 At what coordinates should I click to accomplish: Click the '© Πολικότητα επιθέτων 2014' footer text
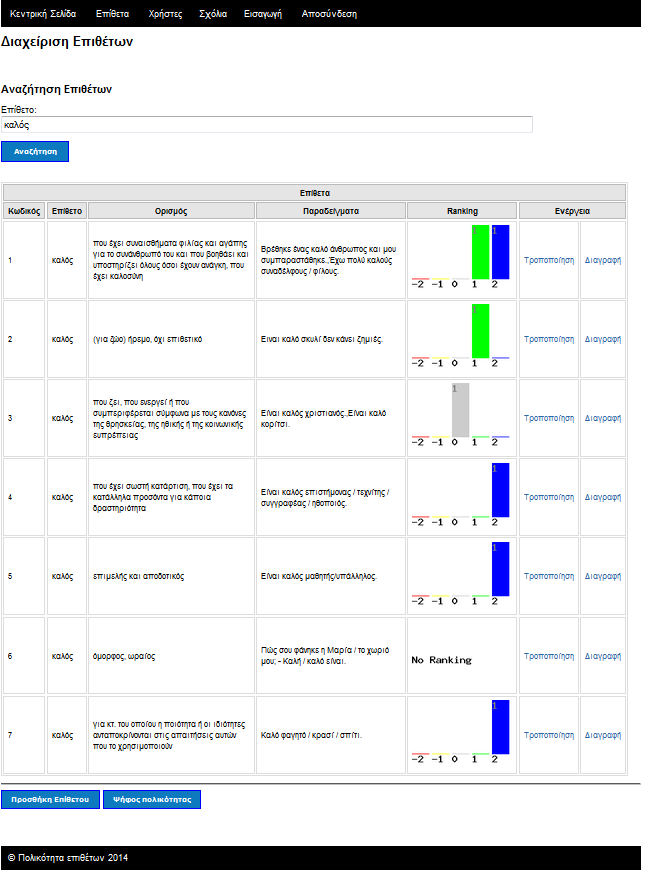tap(68, 858)
